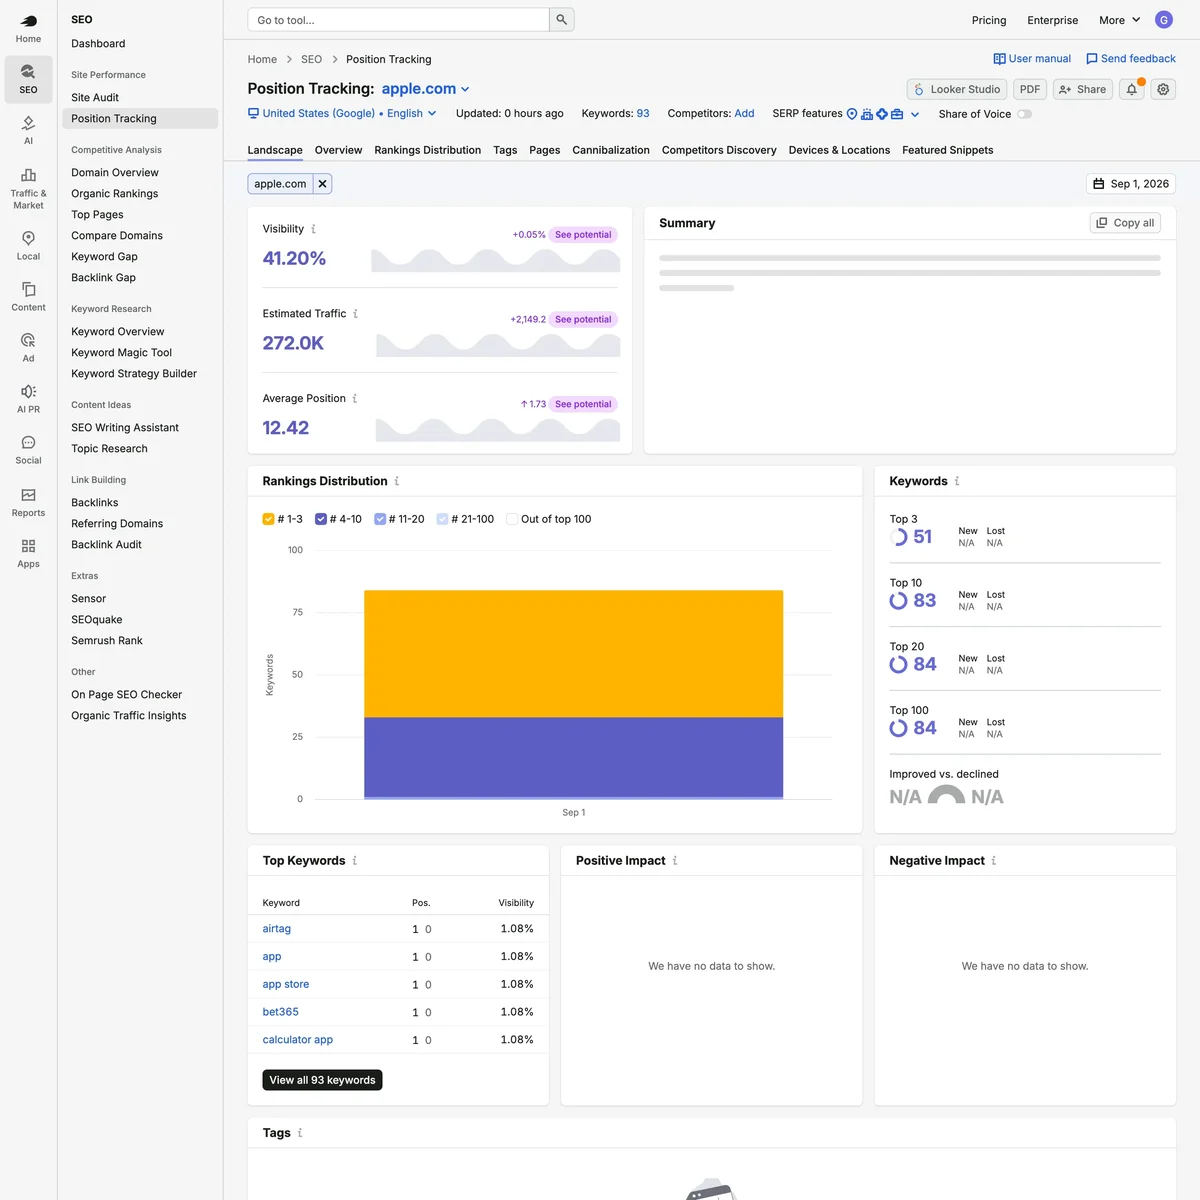Open the More menu in header

pos(1119,20)
